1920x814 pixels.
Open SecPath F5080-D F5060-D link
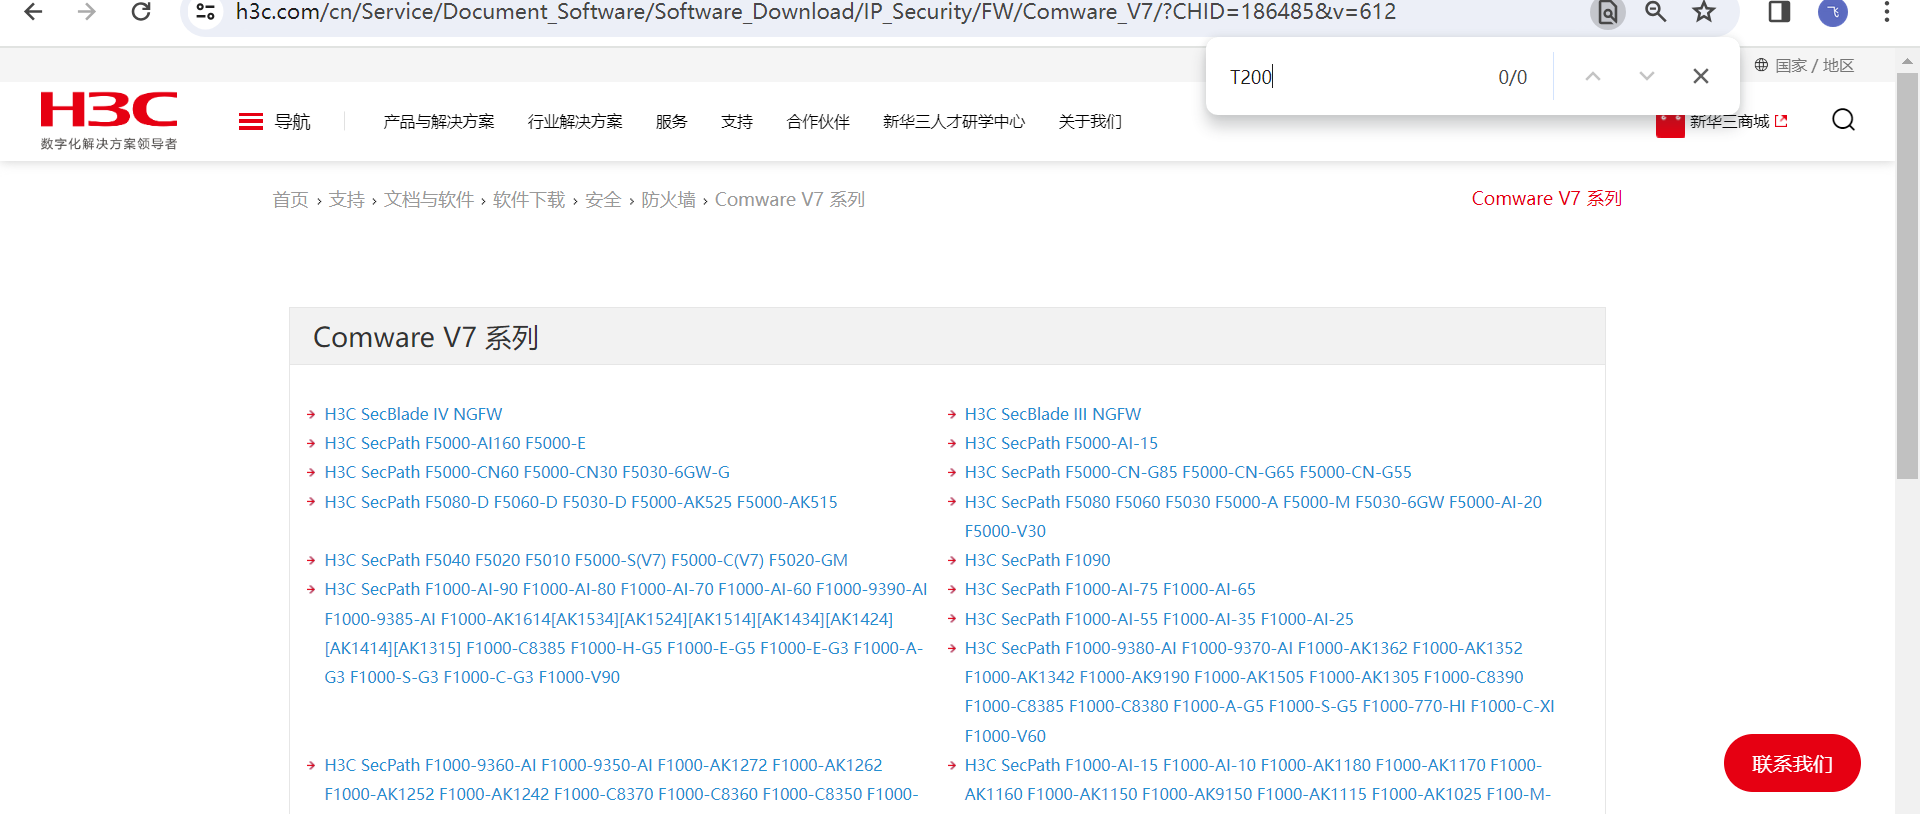point(581,502)
